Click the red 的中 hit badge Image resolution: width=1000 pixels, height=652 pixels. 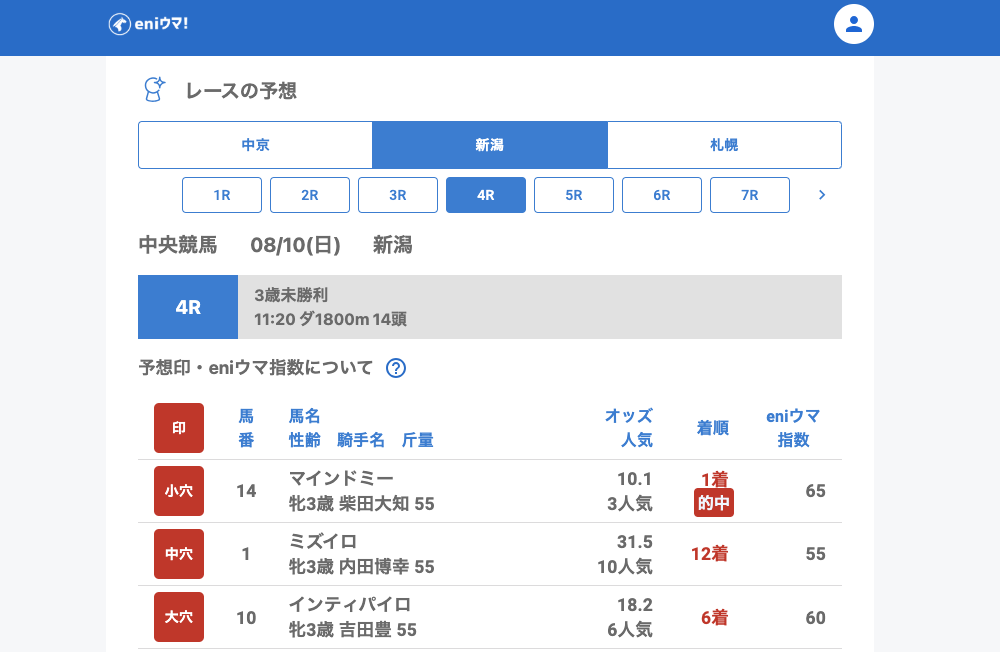coord(714,503)
